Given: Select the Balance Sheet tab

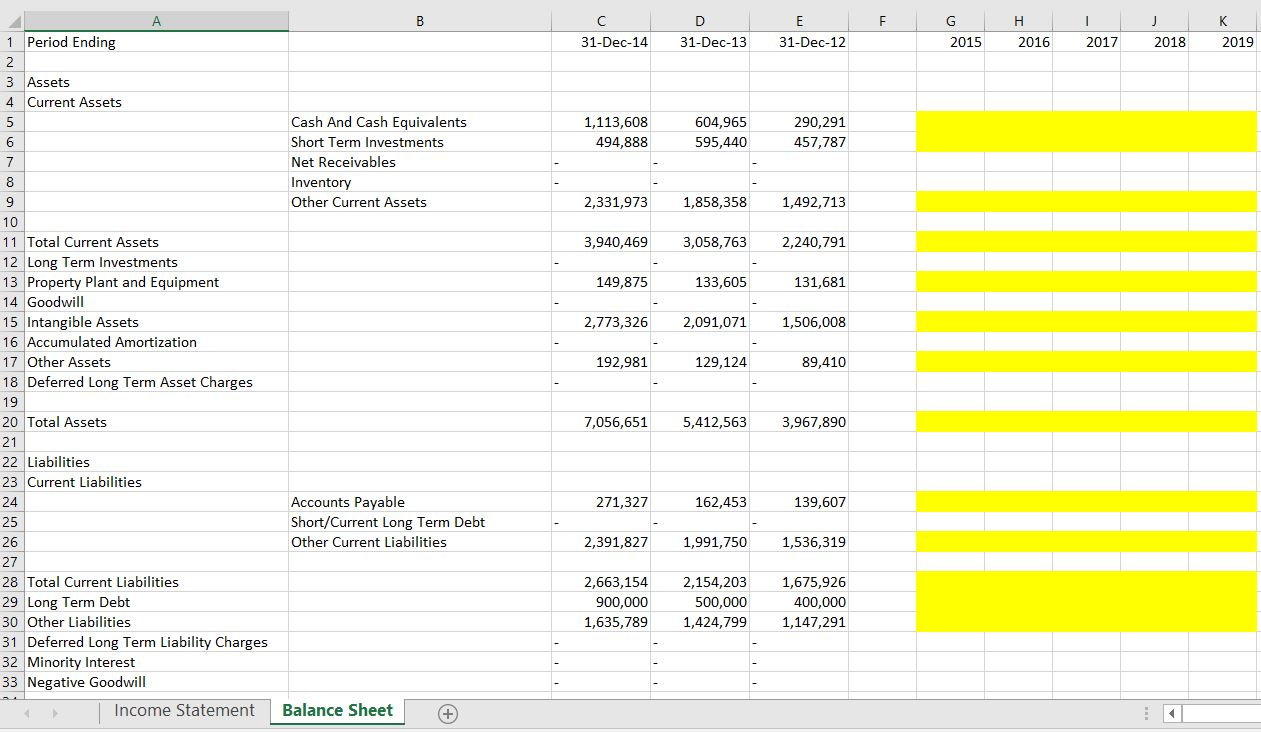Looking at the screenshot, I should [x=337, y=711].
